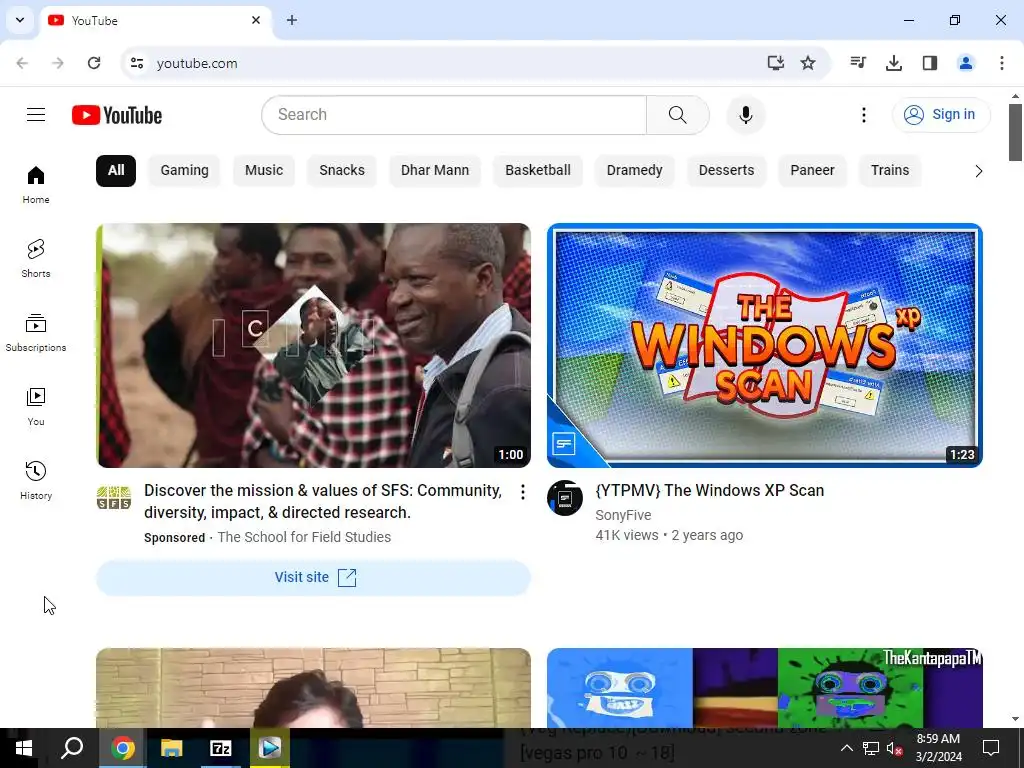The image size is (1024, 768).
Task: Select the Dramedy filter chip
Action: click(x=635, y=170)
